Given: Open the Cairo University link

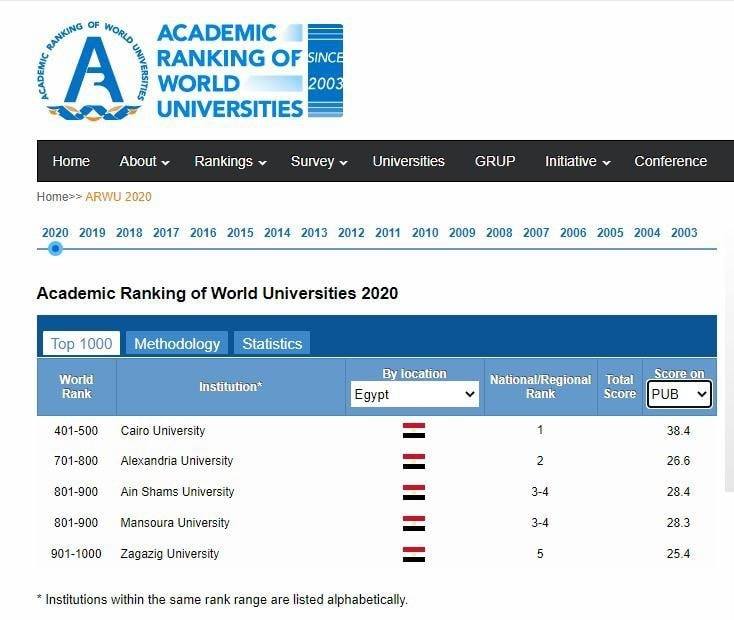Looking at the screenshot, I should pos(163,430).
